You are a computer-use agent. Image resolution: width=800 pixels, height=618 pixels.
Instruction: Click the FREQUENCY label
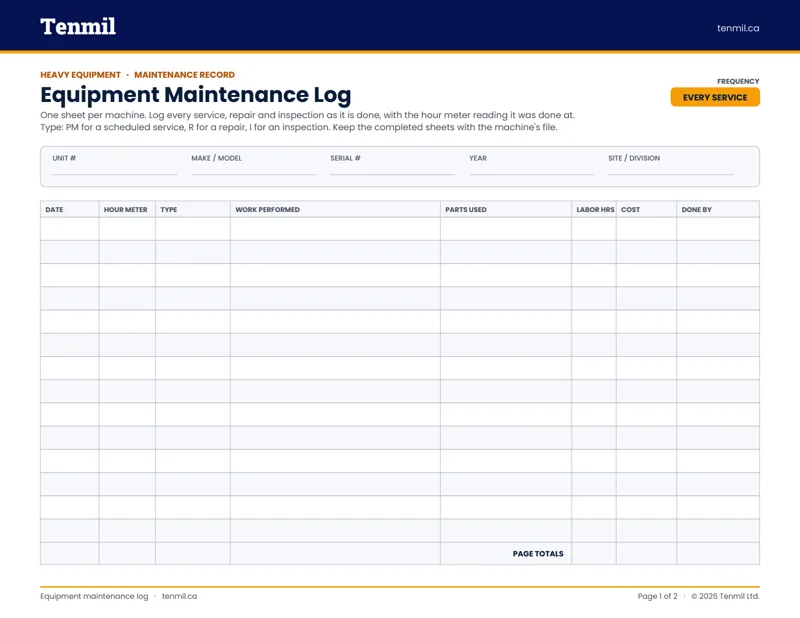coord(738,81)
